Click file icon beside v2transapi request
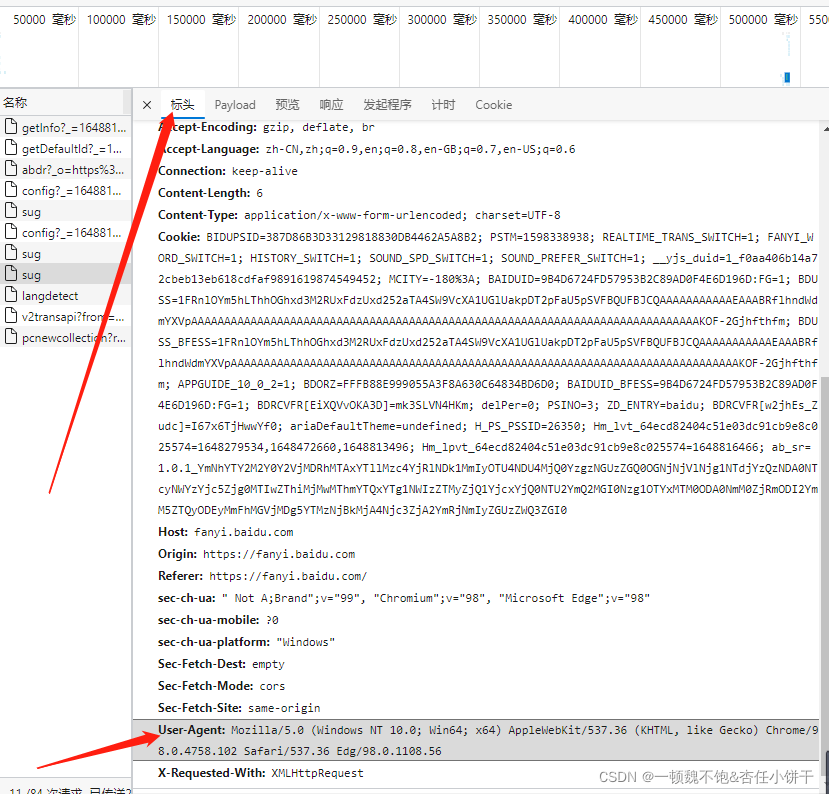 click(x=11, y=316)
